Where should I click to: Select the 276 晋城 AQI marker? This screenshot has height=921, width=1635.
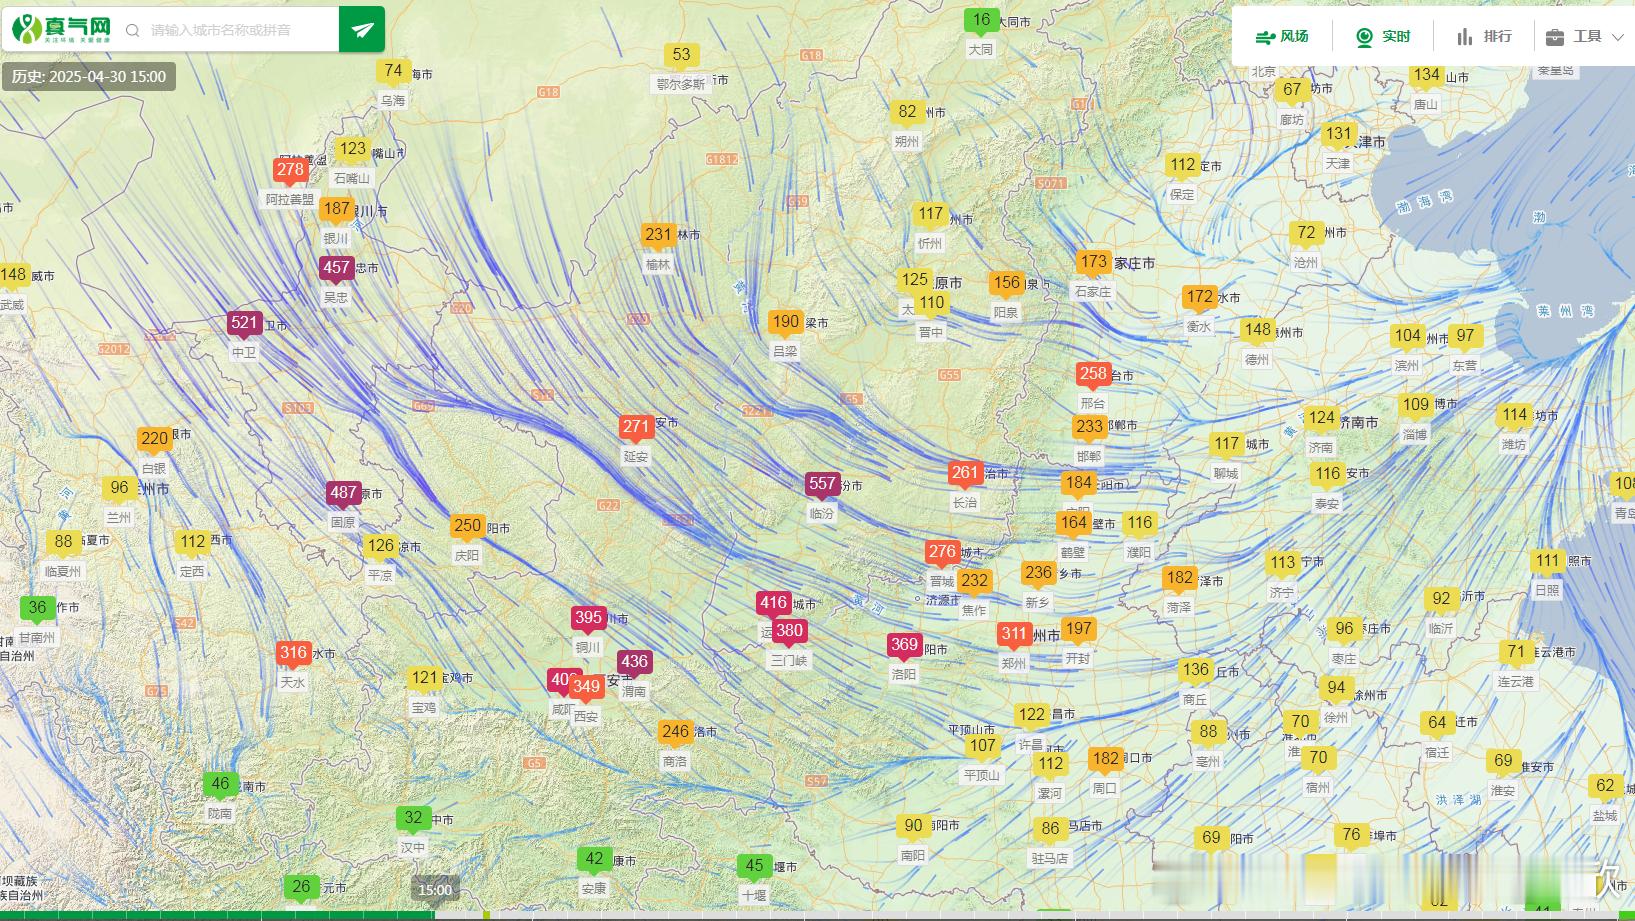click(942, 552)
